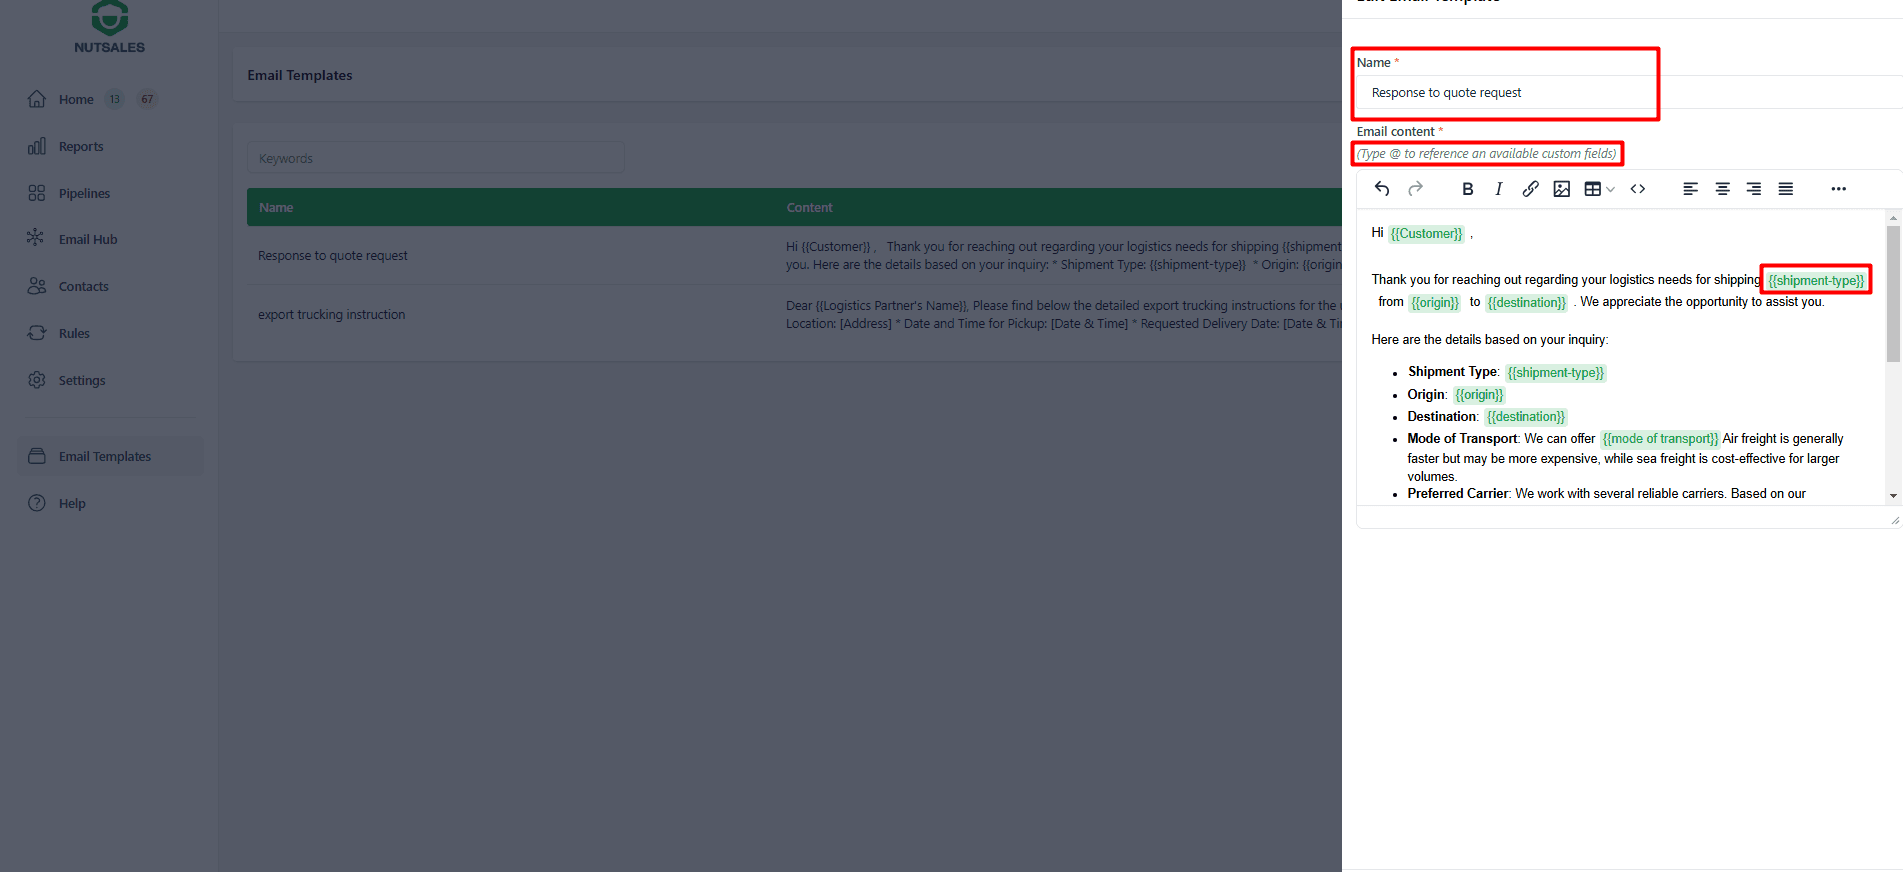Go to Reports menu item

[x=81, y=146]
